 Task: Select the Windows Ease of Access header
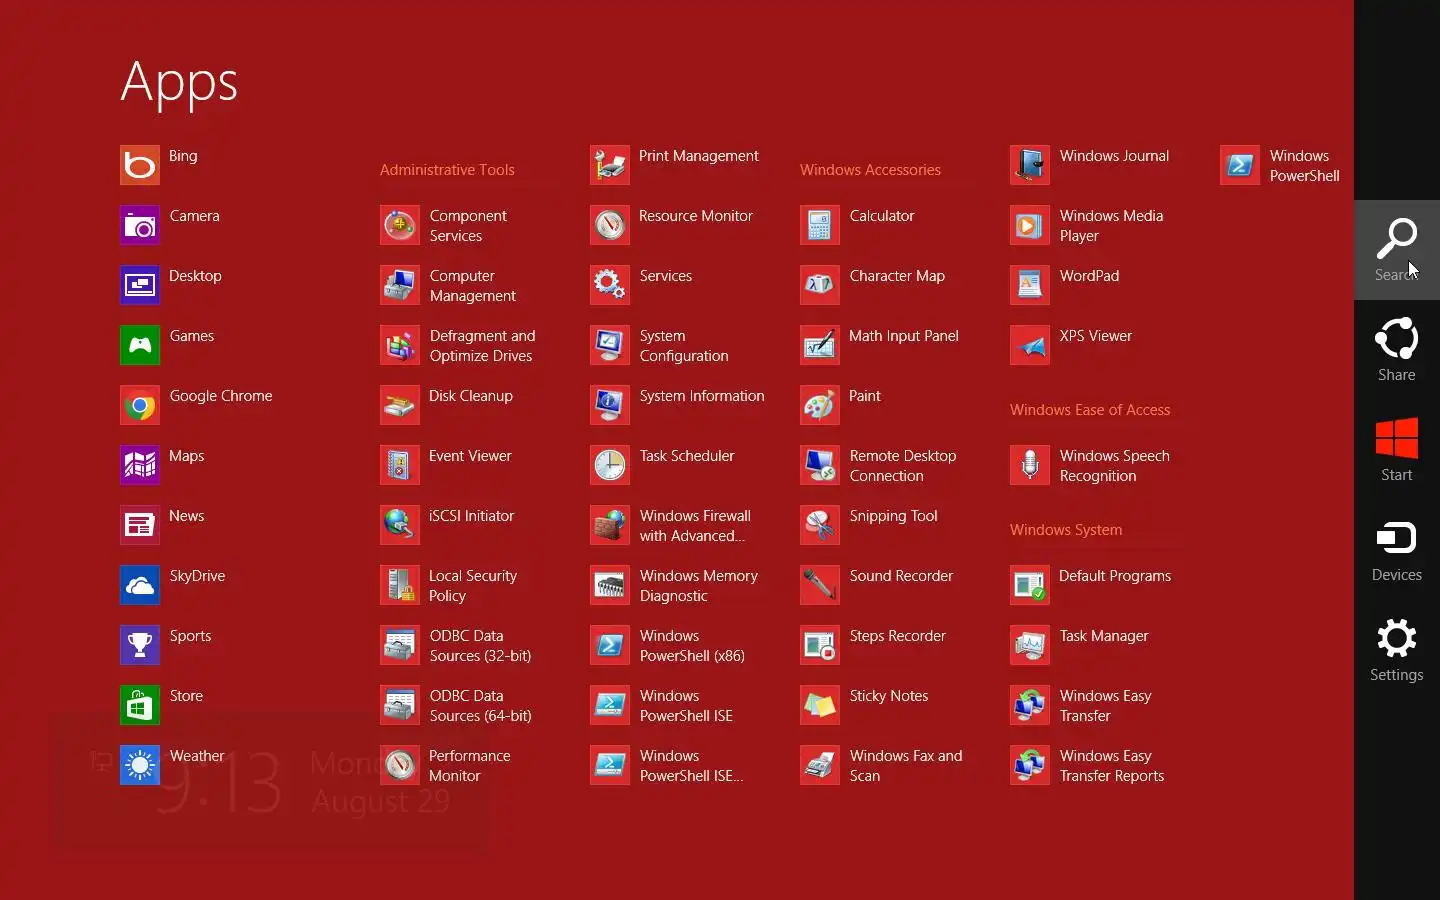click(1090, 410)
